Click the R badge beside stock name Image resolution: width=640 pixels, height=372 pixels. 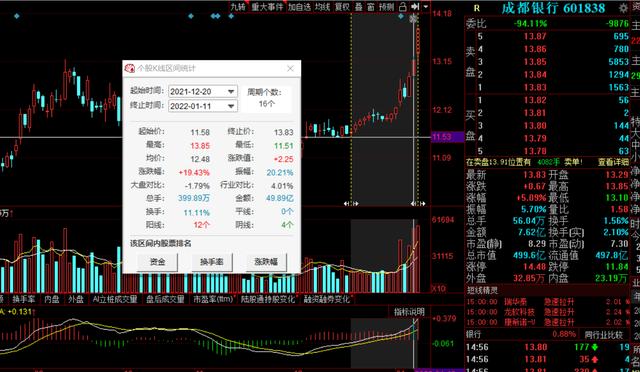tap(476, 8)
